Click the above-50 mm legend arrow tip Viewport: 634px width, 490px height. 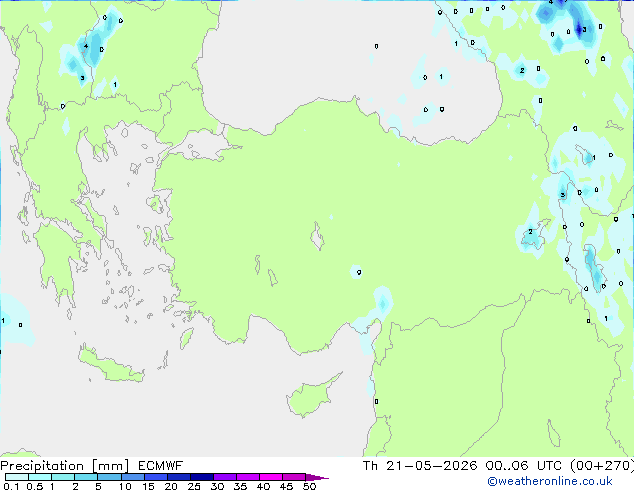coord(317,477)
